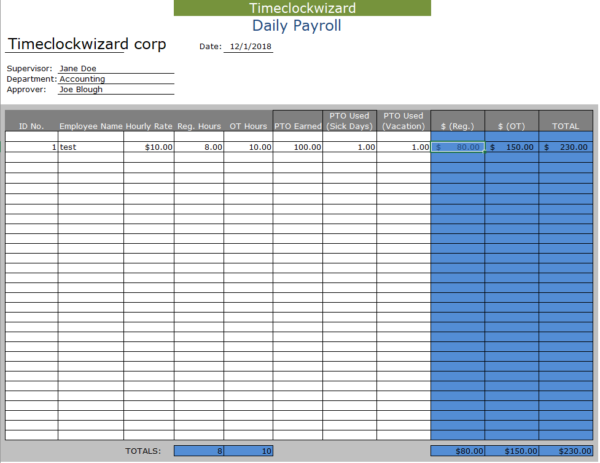Click the TOTALS: label
The image size is (600, 463).
pos(143,451)
